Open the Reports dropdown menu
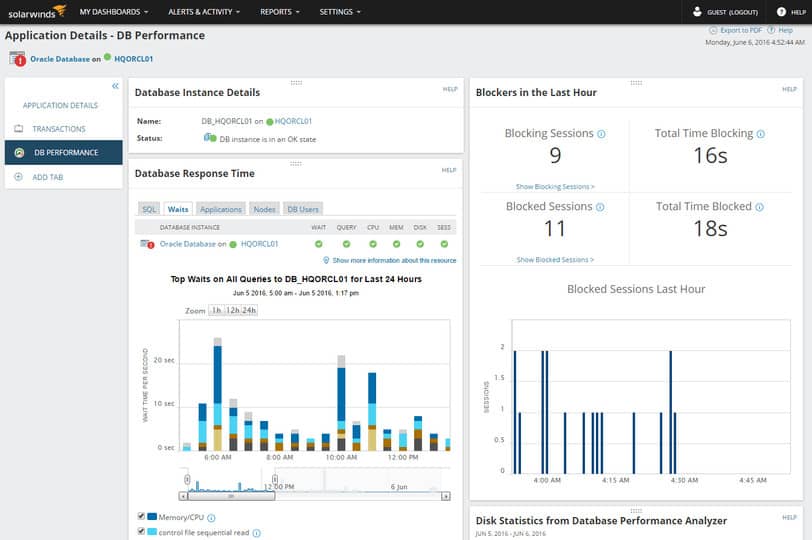812x540 pixels. pyautogui.click(x=280, y=11)
